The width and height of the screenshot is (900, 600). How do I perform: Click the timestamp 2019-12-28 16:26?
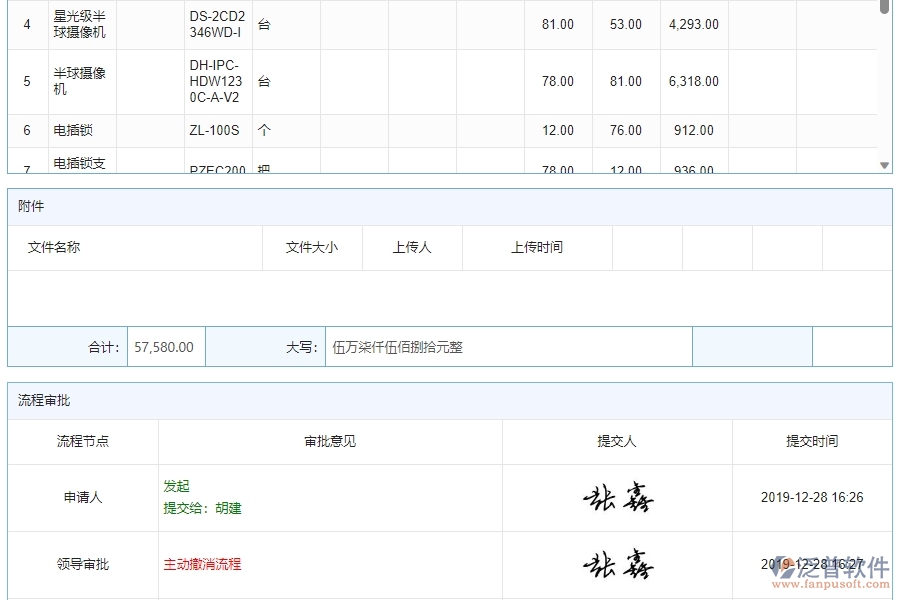[x=810, y=497]
